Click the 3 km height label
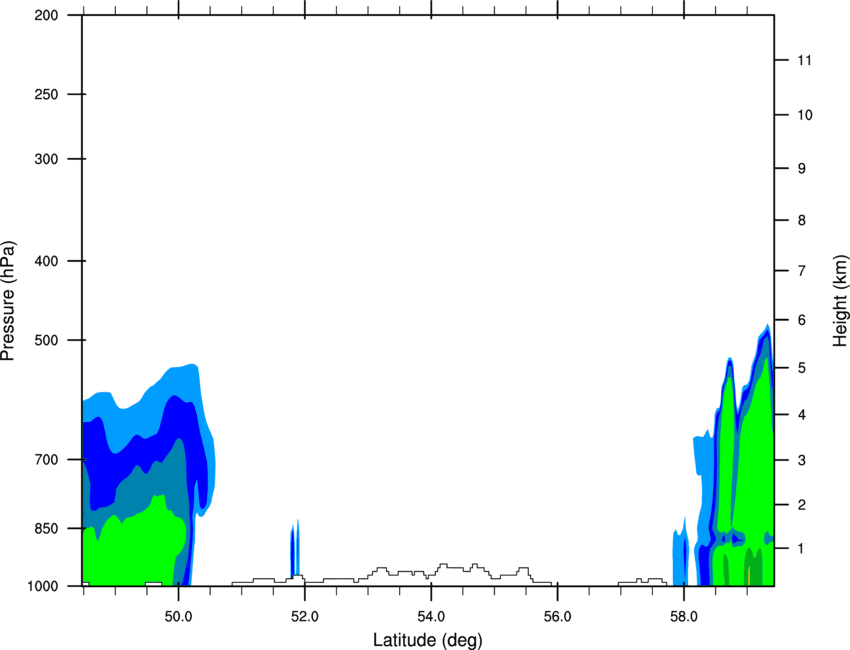This screenshot has width=850, height=650. pyautogui.click(x=802, y=460)
